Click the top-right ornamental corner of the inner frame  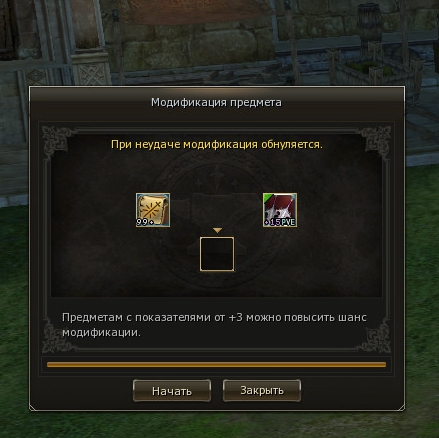(x=378, y=141)
